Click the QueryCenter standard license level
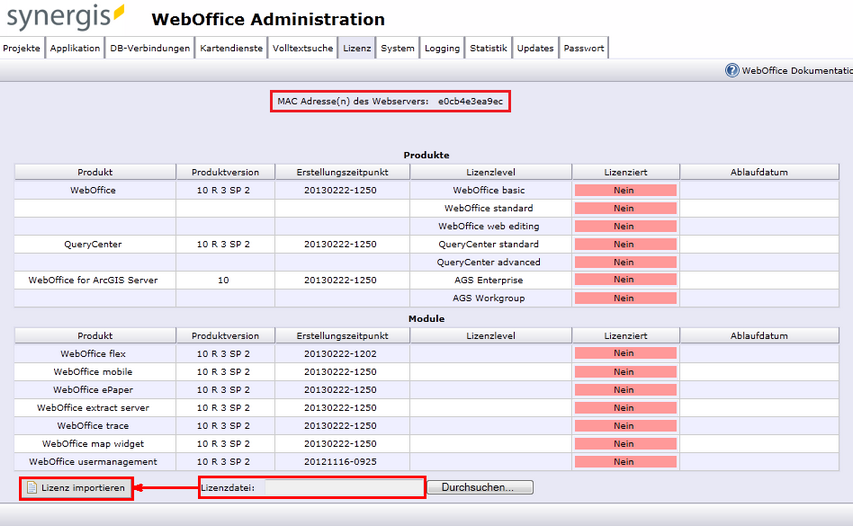This screenshot has height=526, width=853. 489,244
